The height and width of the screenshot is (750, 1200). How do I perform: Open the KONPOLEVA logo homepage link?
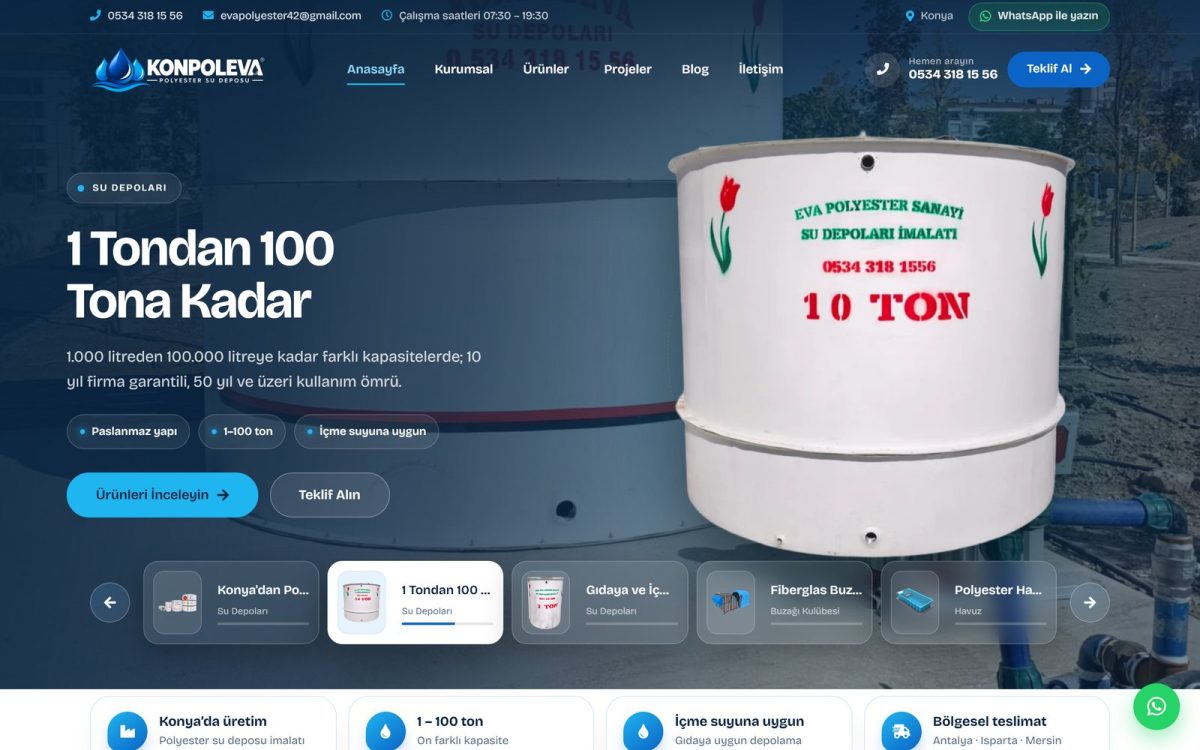(x=178, y=70)
